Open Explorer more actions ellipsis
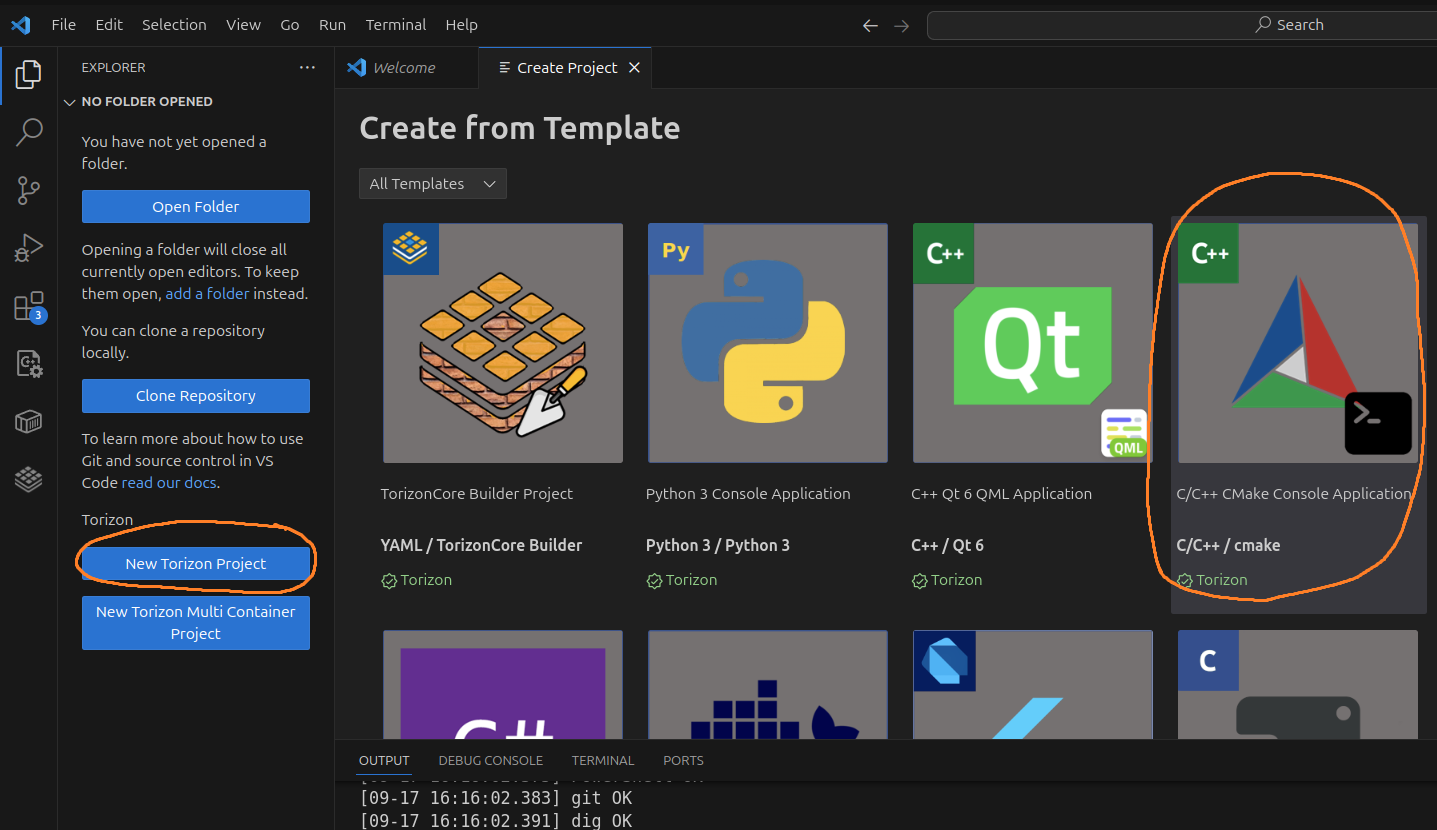 pyautogui.click(x=307, y=68)
